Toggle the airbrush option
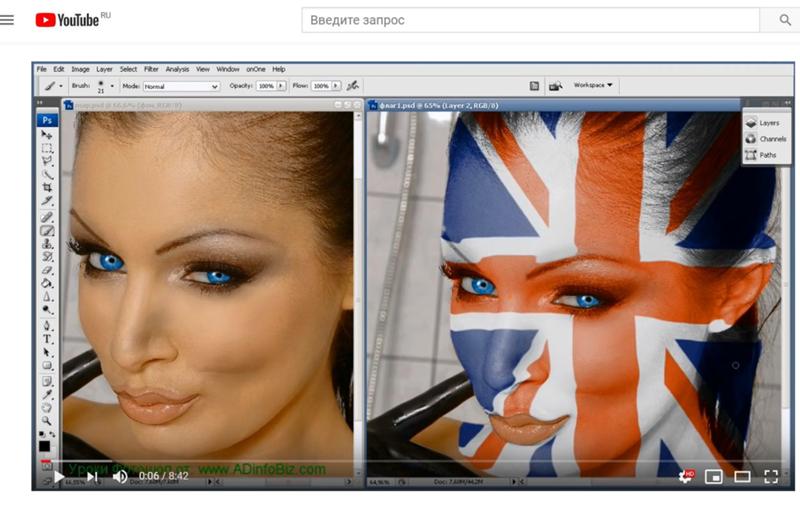 point(353,86)
